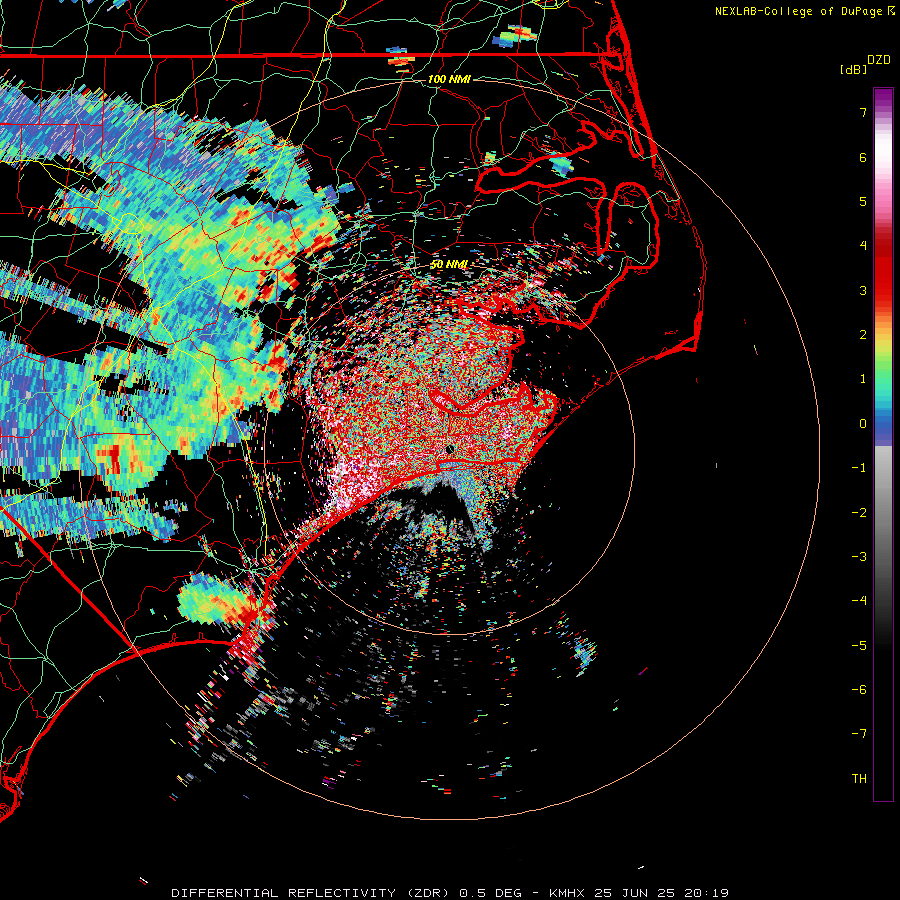Click the -1 value on the color scale

(x=859, y=468)
